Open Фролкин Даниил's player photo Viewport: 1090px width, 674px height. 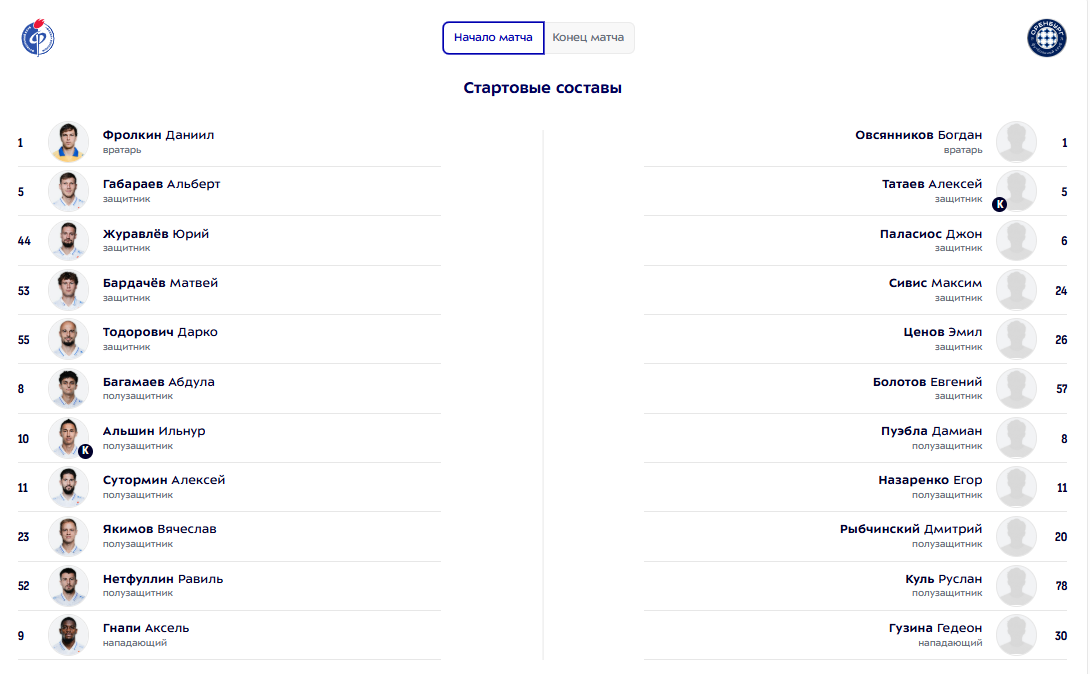pos(68,142)
